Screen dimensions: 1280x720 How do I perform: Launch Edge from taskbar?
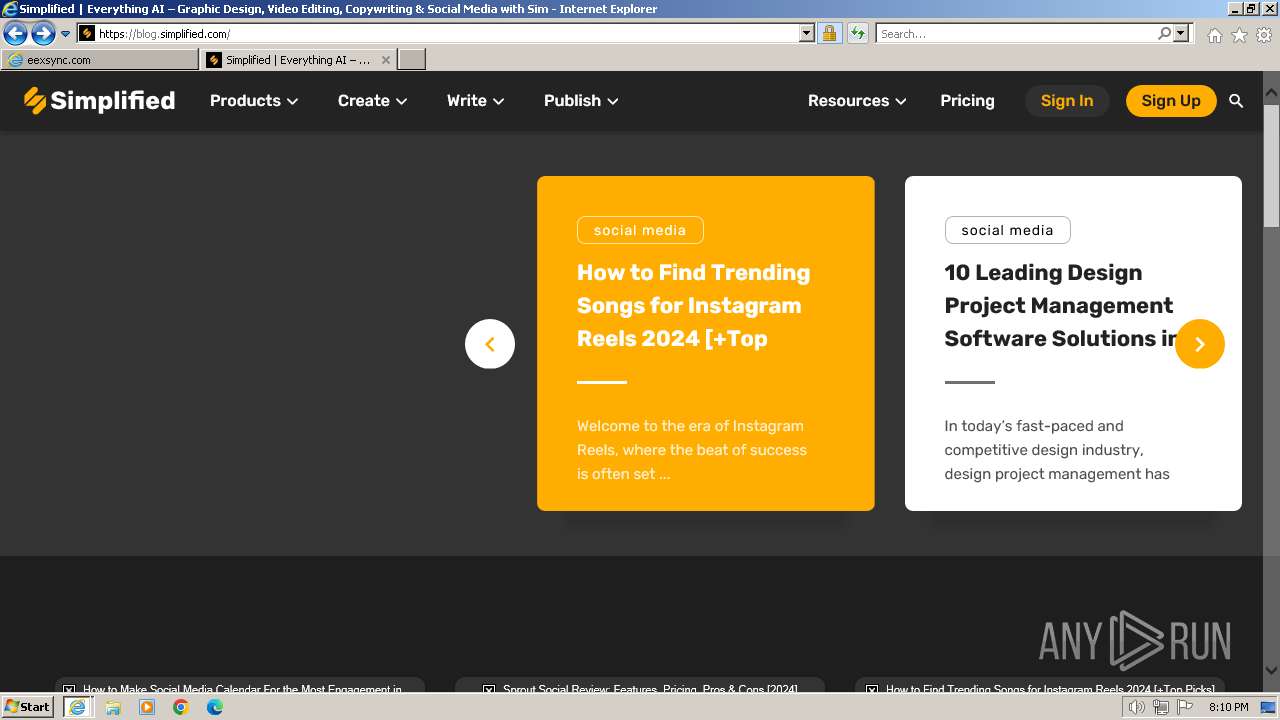215,707
